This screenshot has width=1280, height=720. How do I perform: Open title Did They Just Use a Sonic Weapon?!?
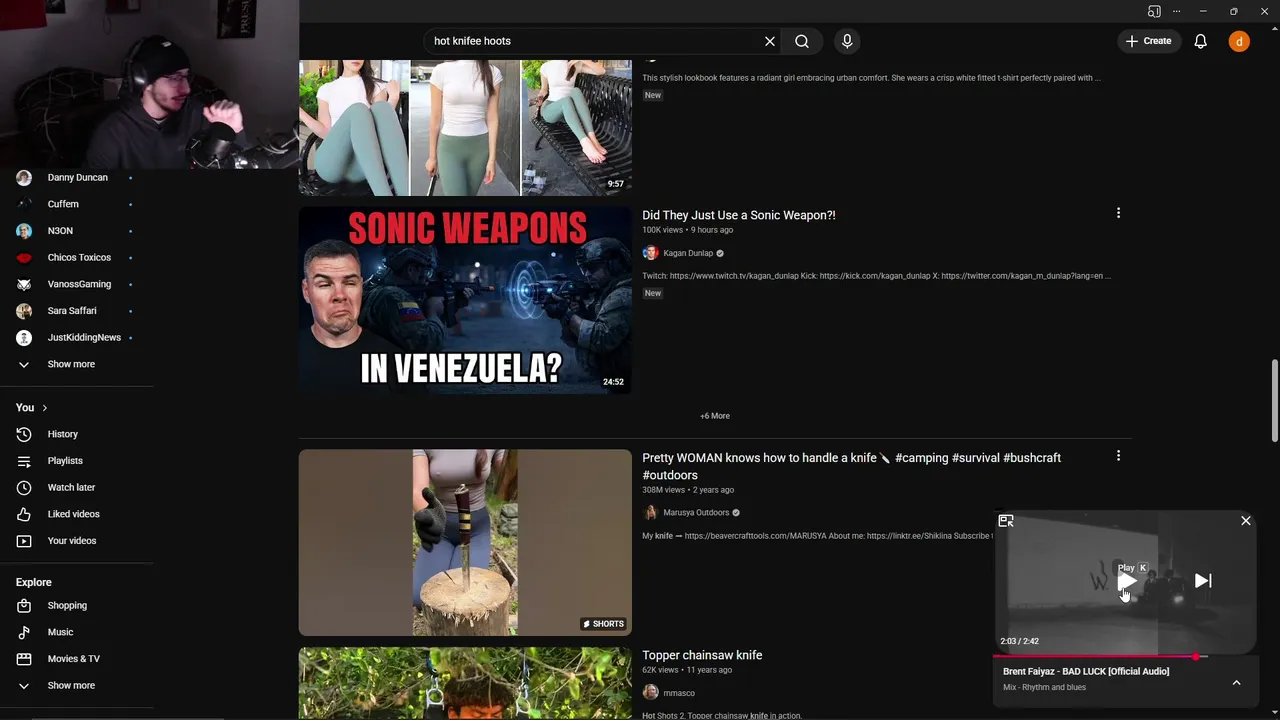point(739,215)
